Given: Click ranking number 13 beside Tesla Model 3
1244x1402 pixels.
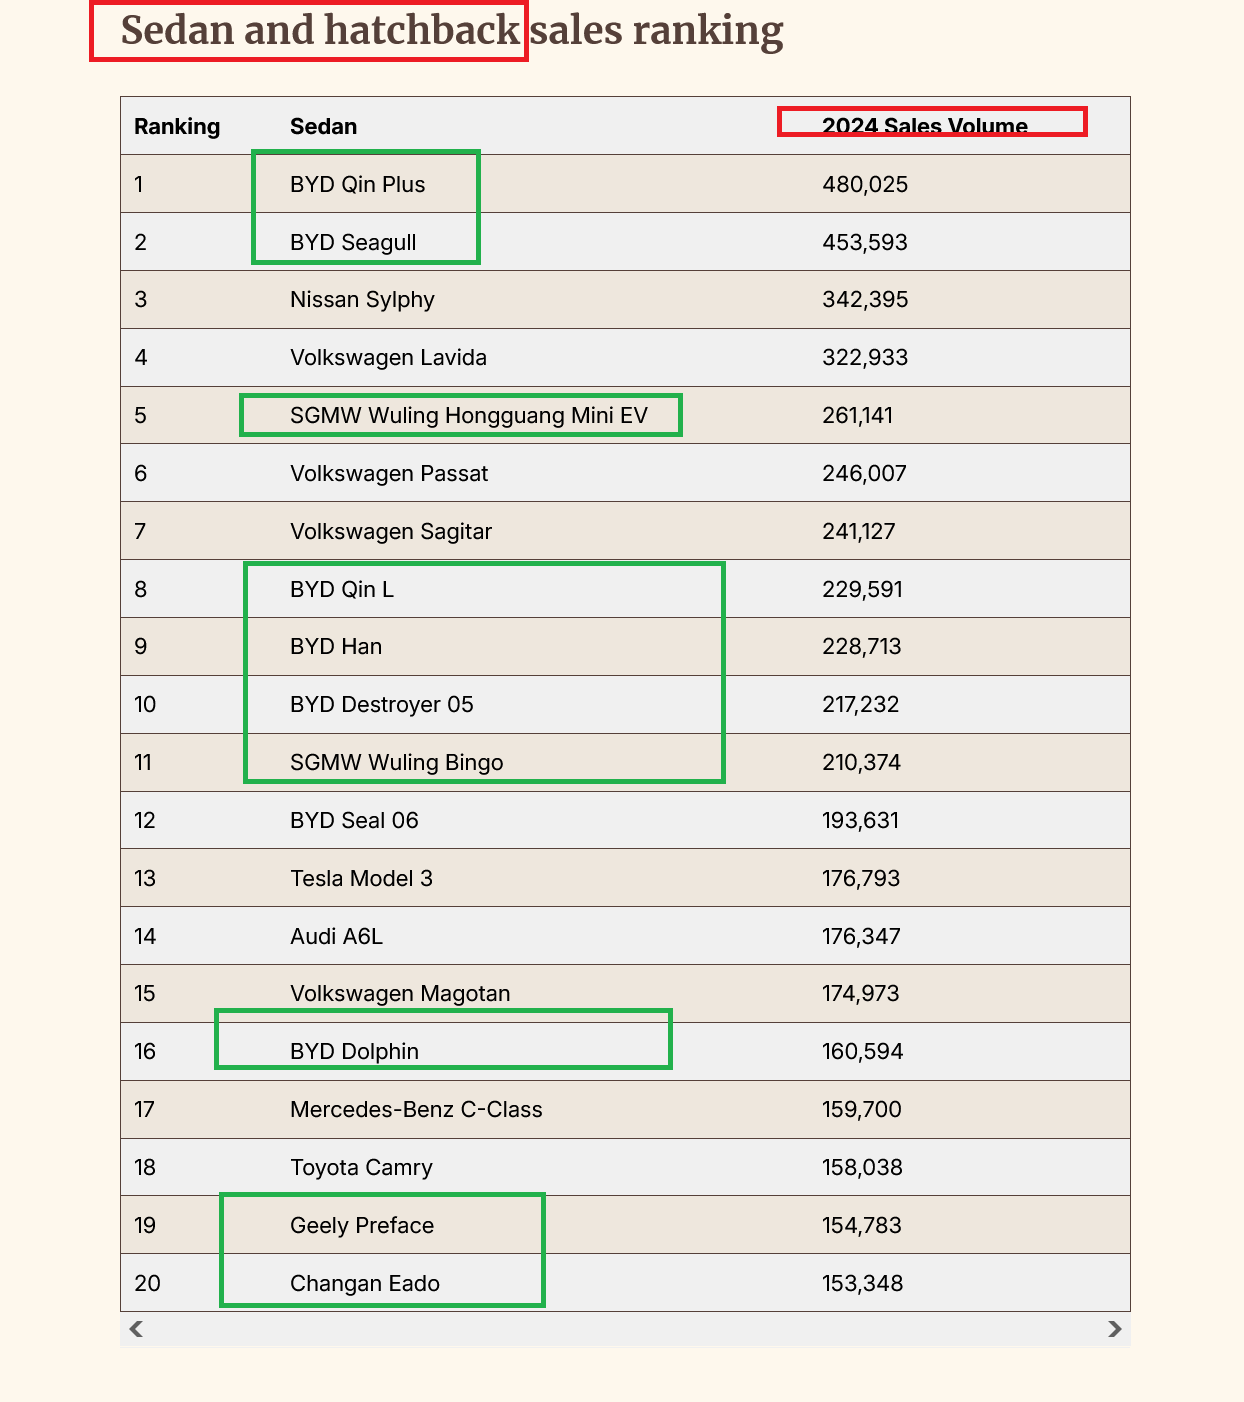Looking at the screenshot, I should point(145,879).
